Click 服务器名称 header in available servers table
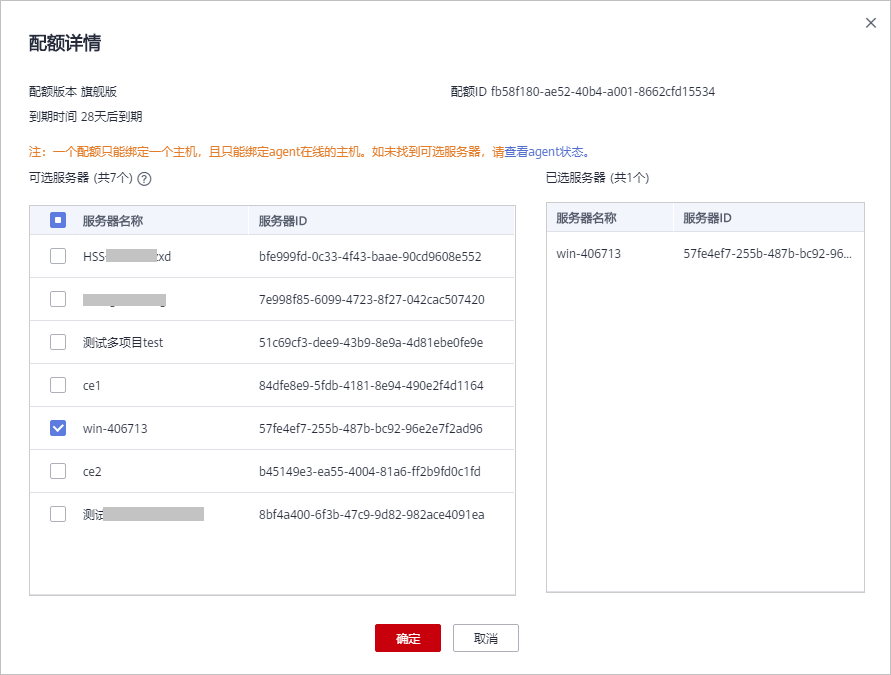Viewport: 891px width, 675px height. 112,221
